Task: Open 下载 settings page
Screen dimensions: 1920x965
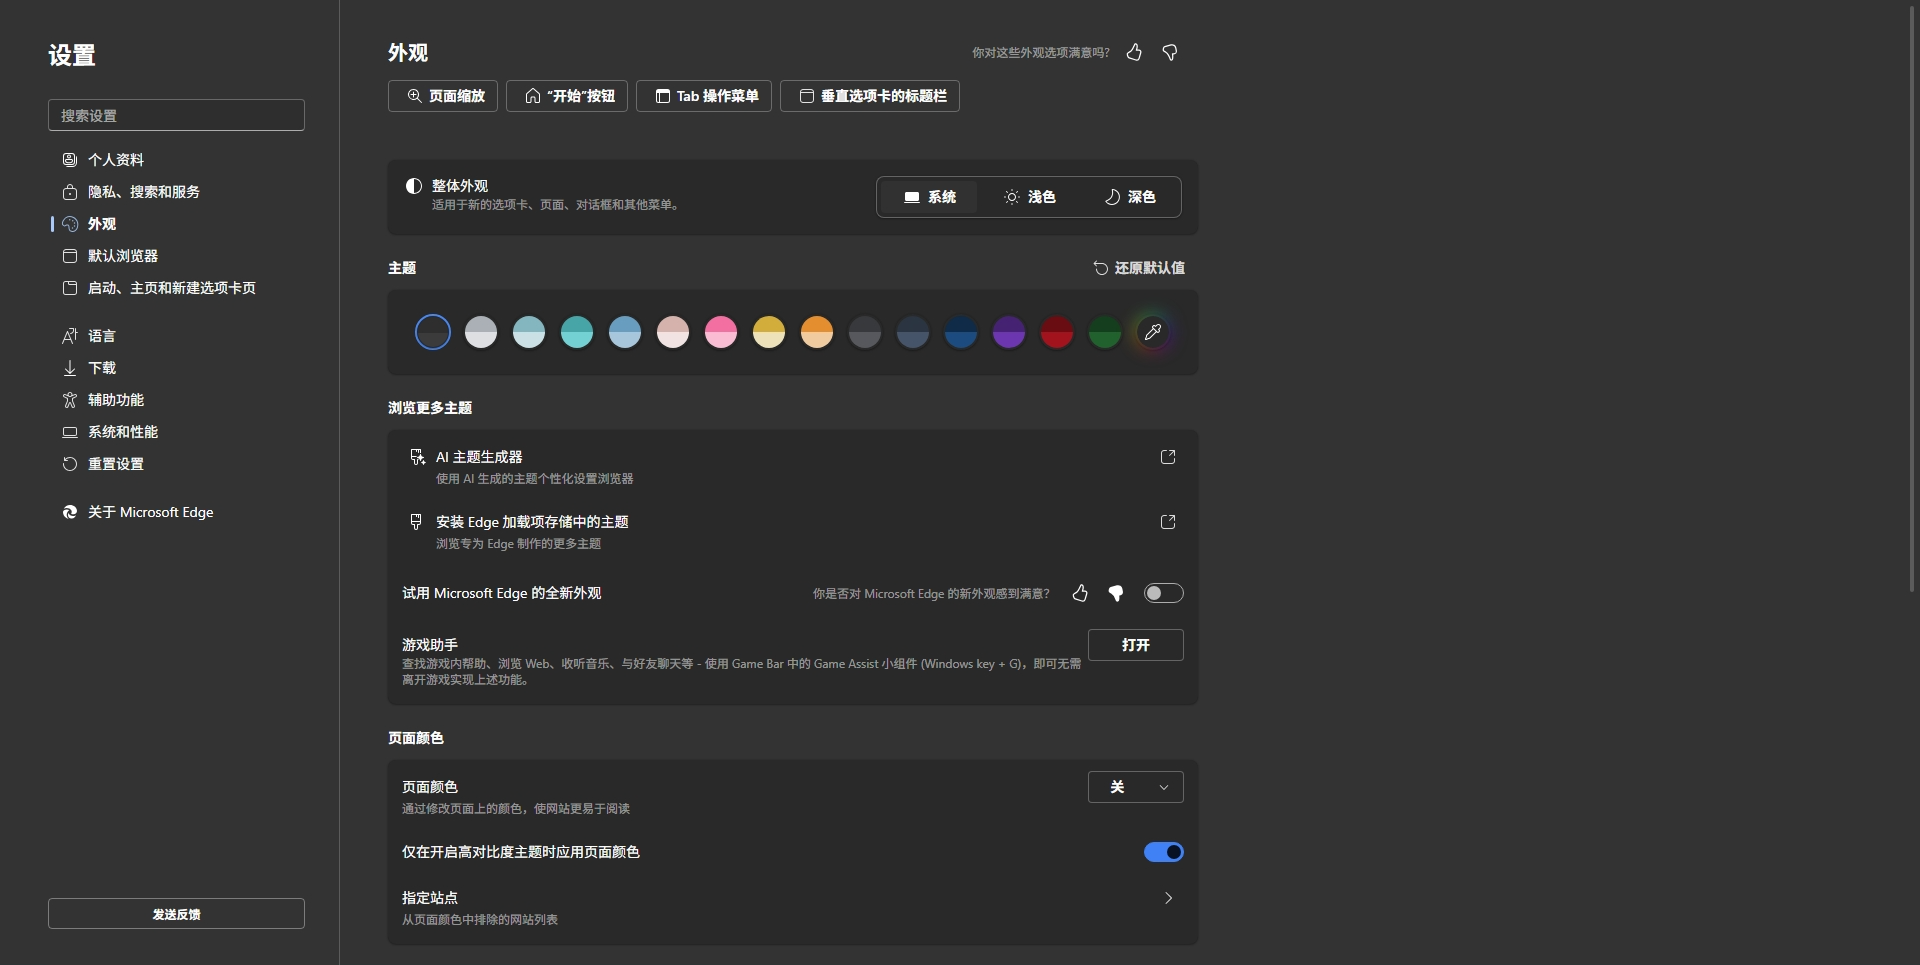Action: (x=102, y=368)
